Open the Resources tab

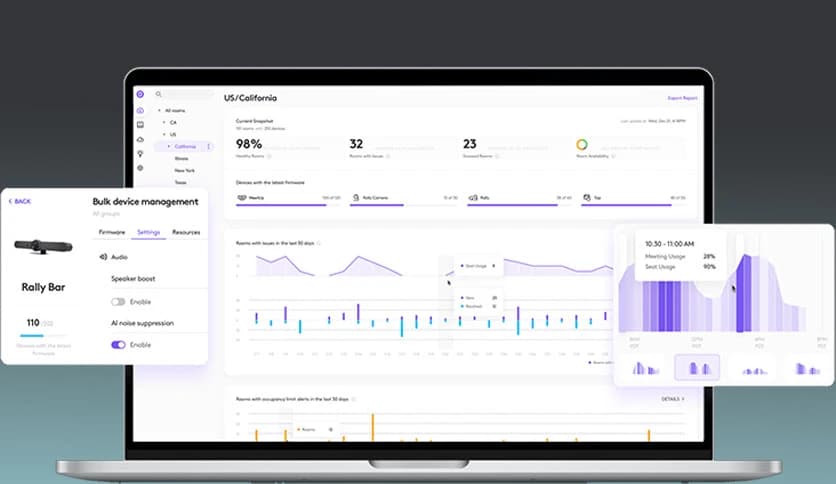coord(186,232)
